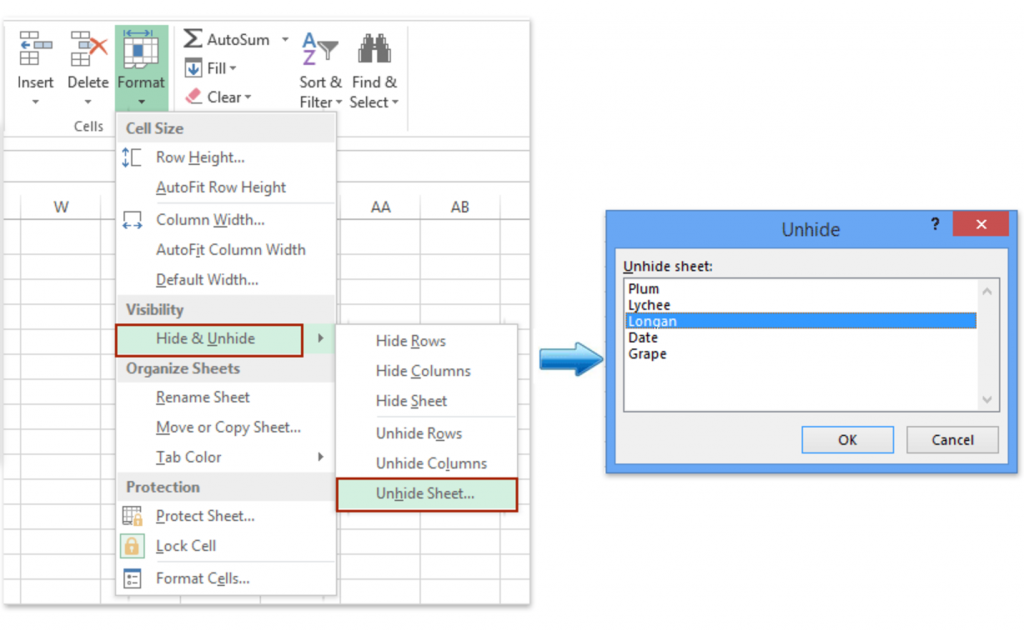This screenshot has height=631, width=1024.
Task: Choose Rename Sheet from the menu
Action: click(202, 397)
